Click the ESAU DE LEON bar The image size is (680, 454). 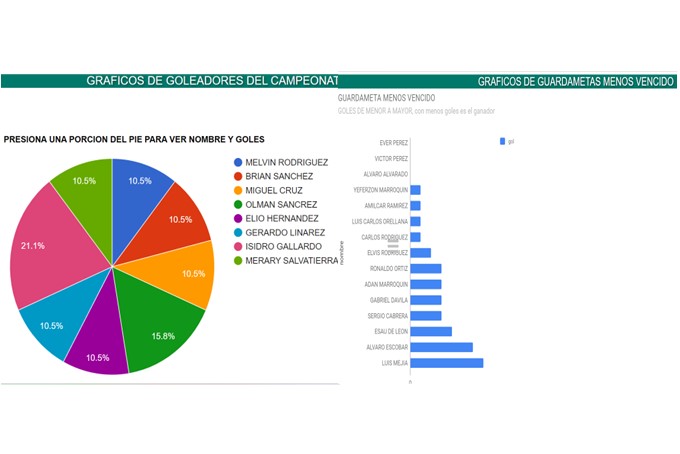pyautogui.click(x=431, y=331)
